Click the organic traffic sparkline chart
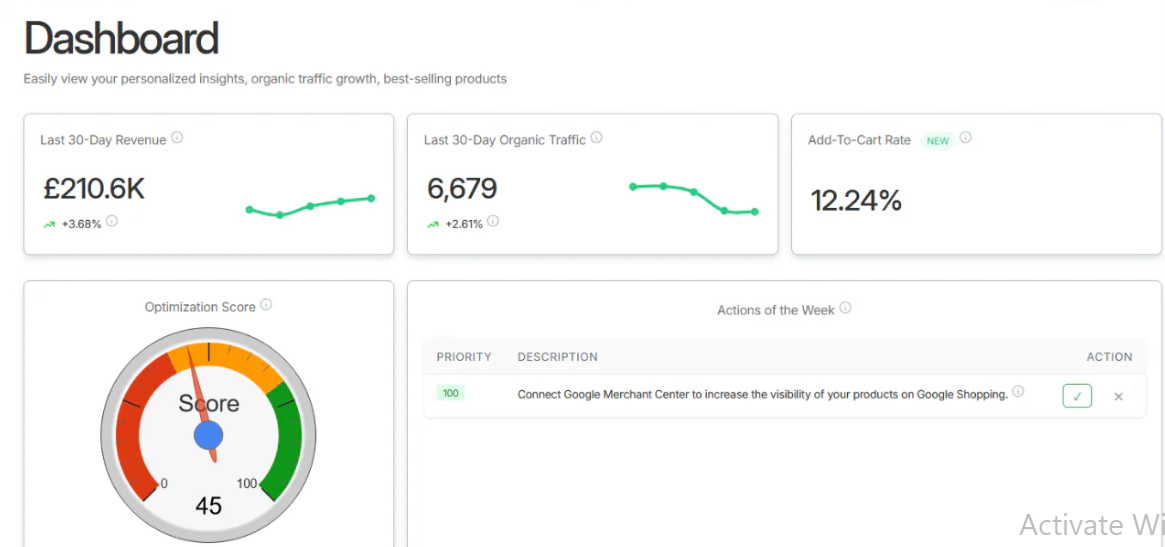The image size is (1165, 547). coord(692,197)
